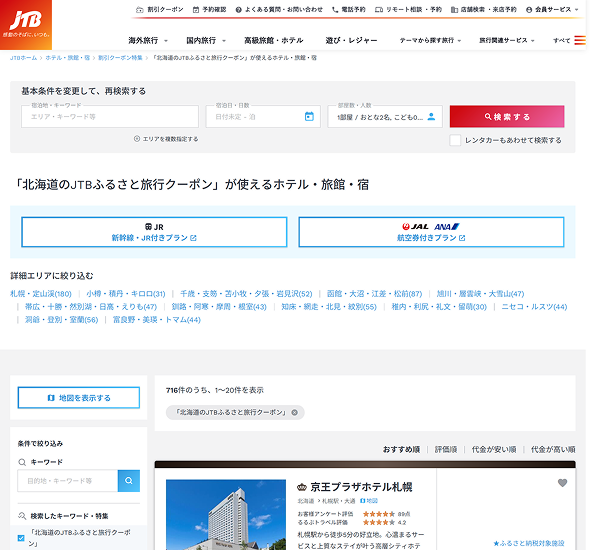This screenshot has width=590, height=550.
Task: Sort by おすすめ順
Action: coord(401,450)
